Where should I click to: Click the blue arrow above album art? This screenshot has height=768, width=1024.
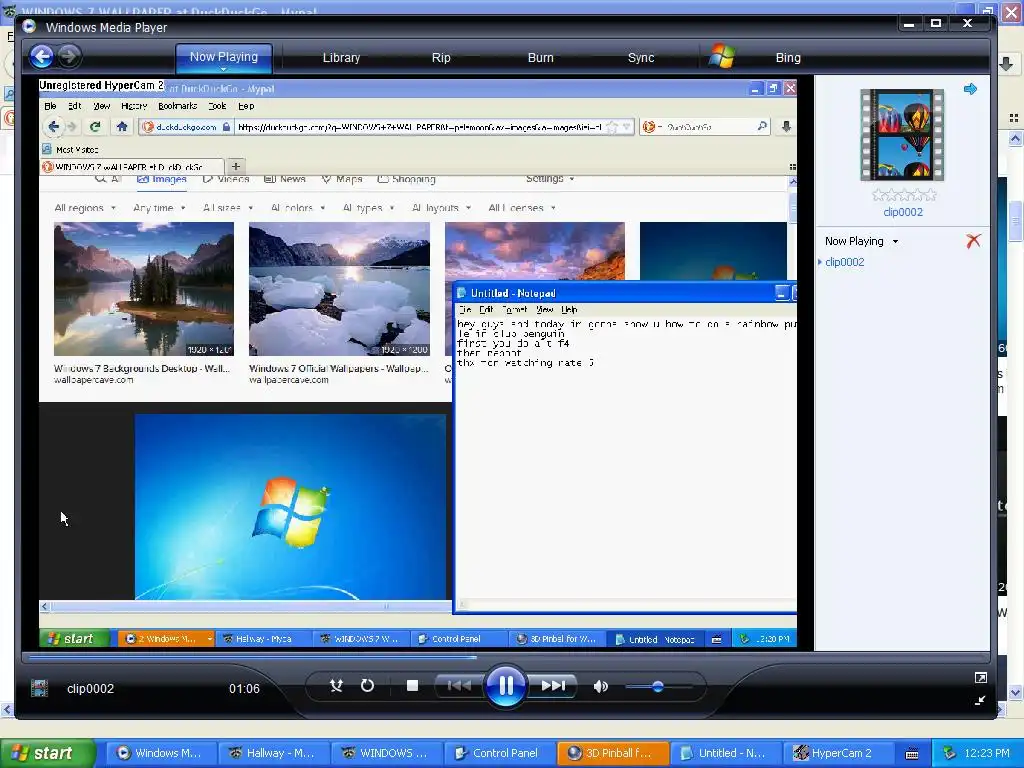click(970, 89)
